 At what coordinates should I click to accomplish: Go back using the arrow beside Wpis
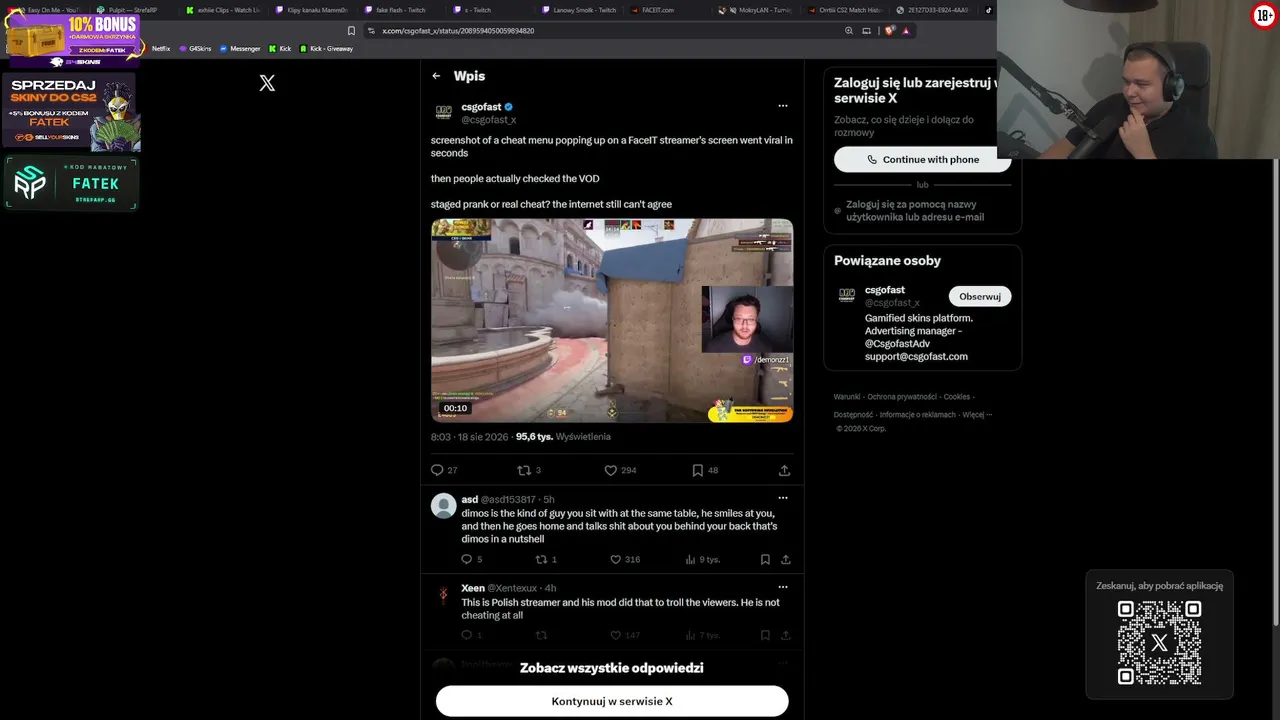436,76
